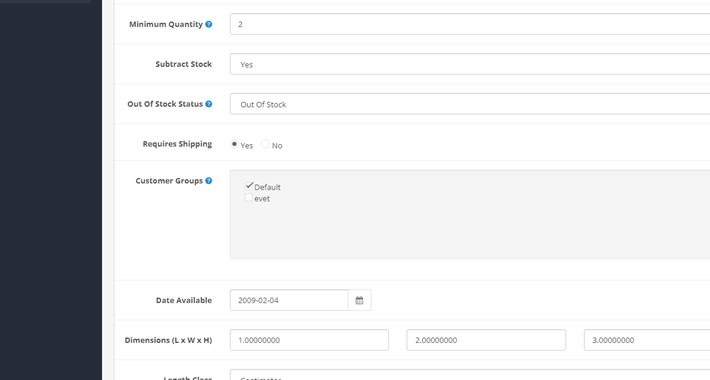Uncheck the Default customer group
This screenshot has width=710, height=380.
click(x=249, y=186)
